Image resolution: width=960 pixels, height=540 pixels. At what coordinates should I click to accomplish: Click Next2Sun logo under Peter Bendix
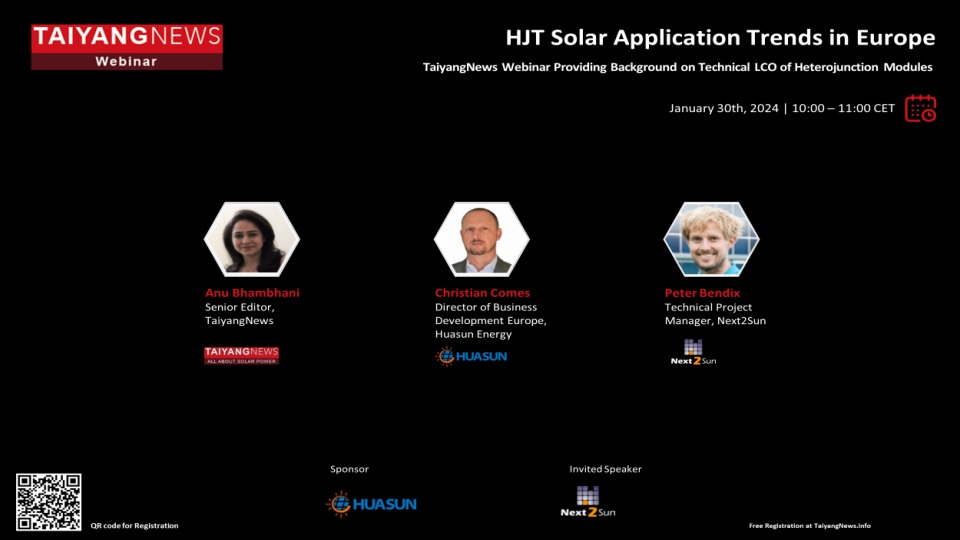[693, 352]
